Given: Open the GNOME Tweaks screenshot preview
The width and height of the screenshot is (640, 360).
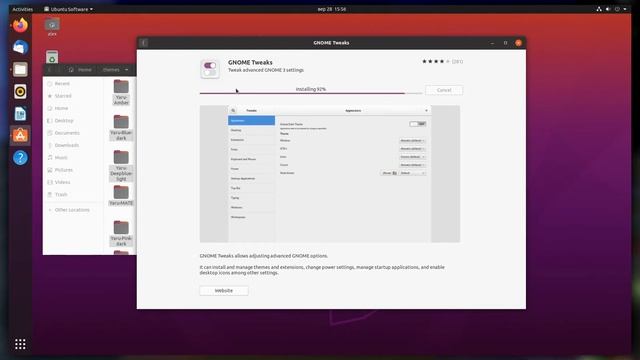Looking at the screenshot, I should tap(330, 174).
